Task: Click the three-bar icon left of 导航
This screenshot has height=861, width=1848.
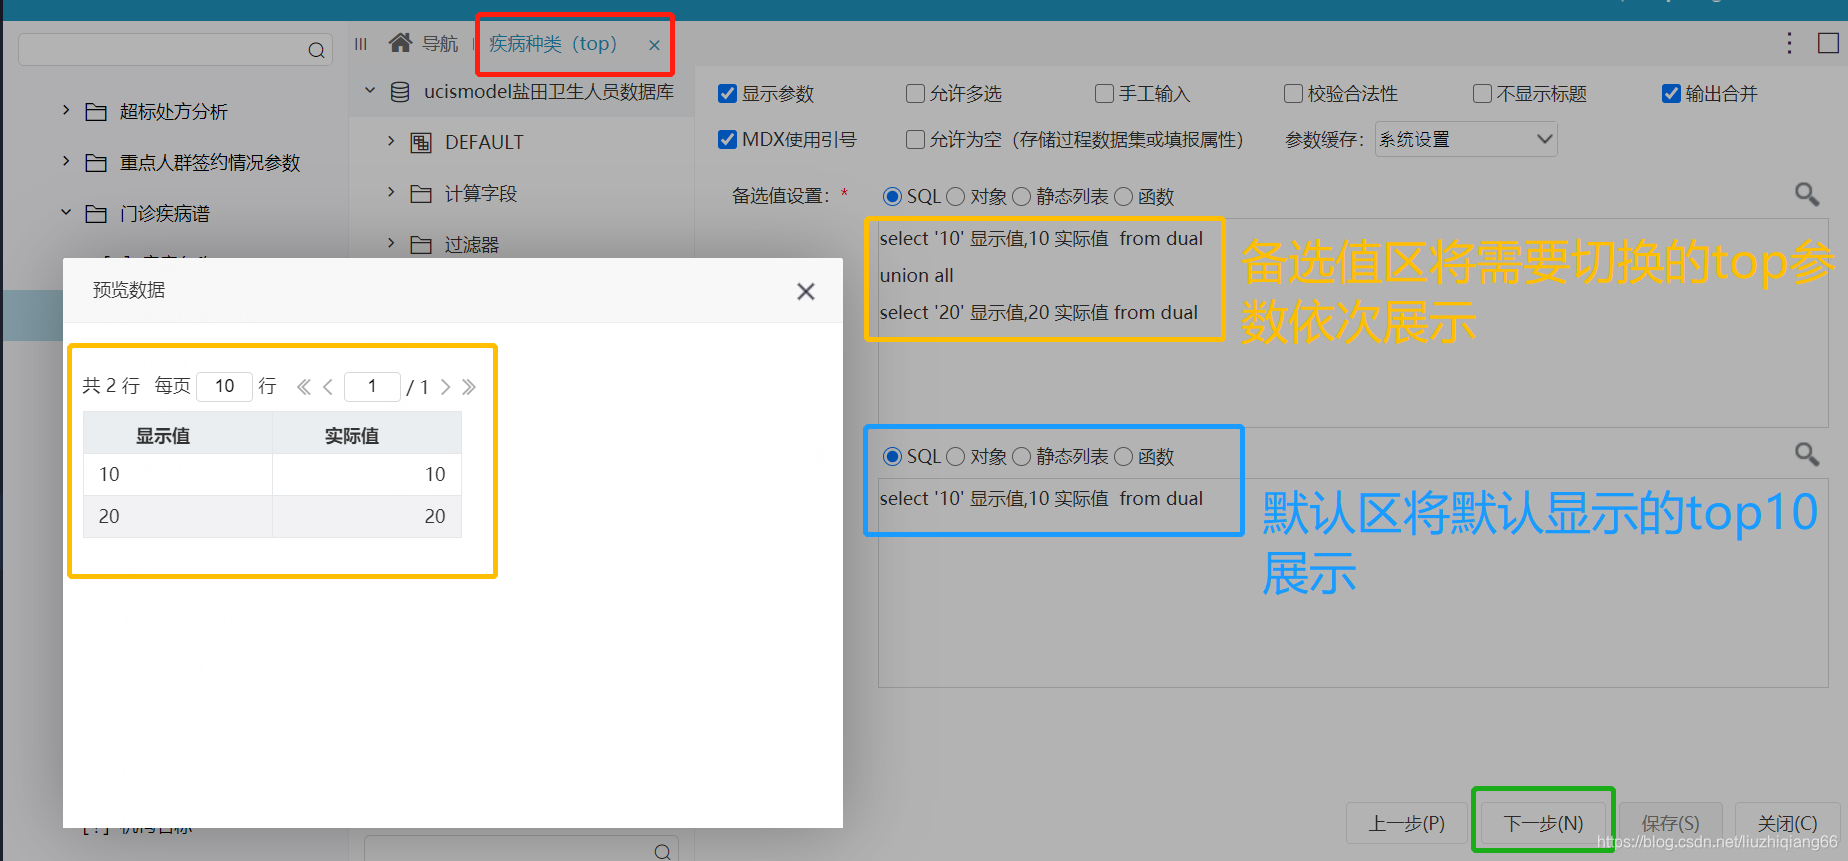Action: click(x=361, y=44)
